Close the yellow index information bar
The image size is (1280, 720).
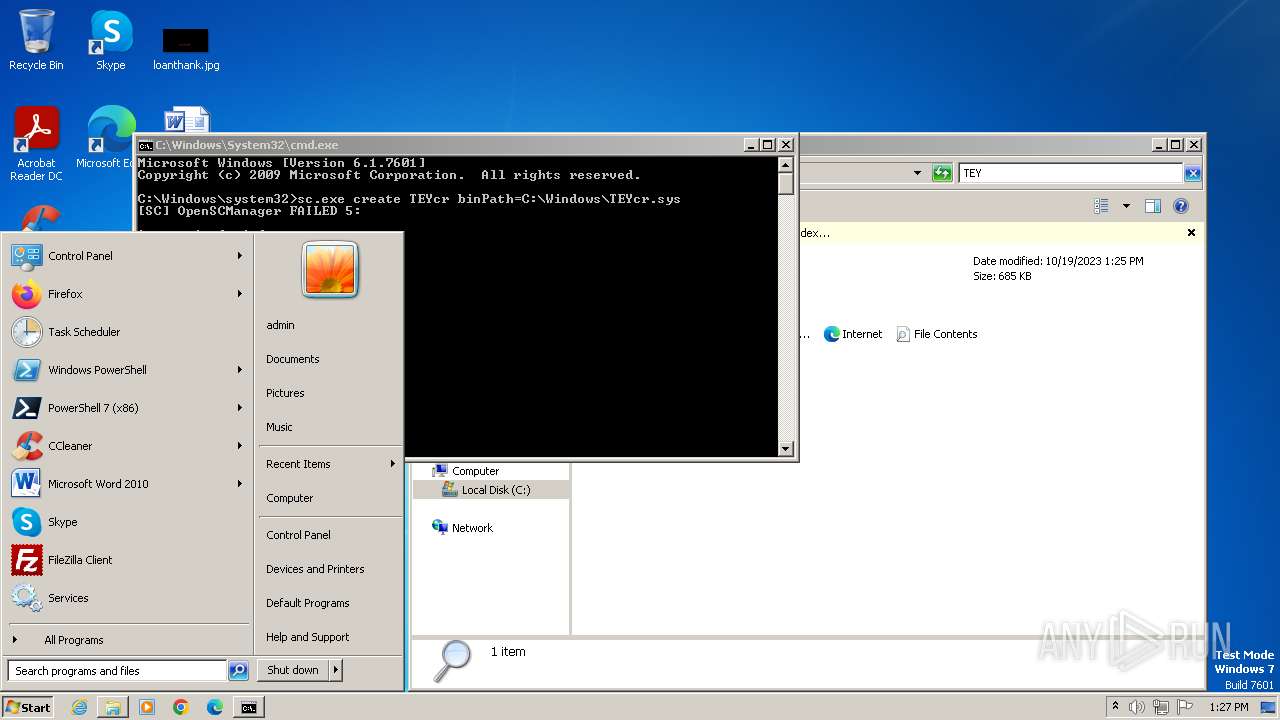pos(1191,232)
